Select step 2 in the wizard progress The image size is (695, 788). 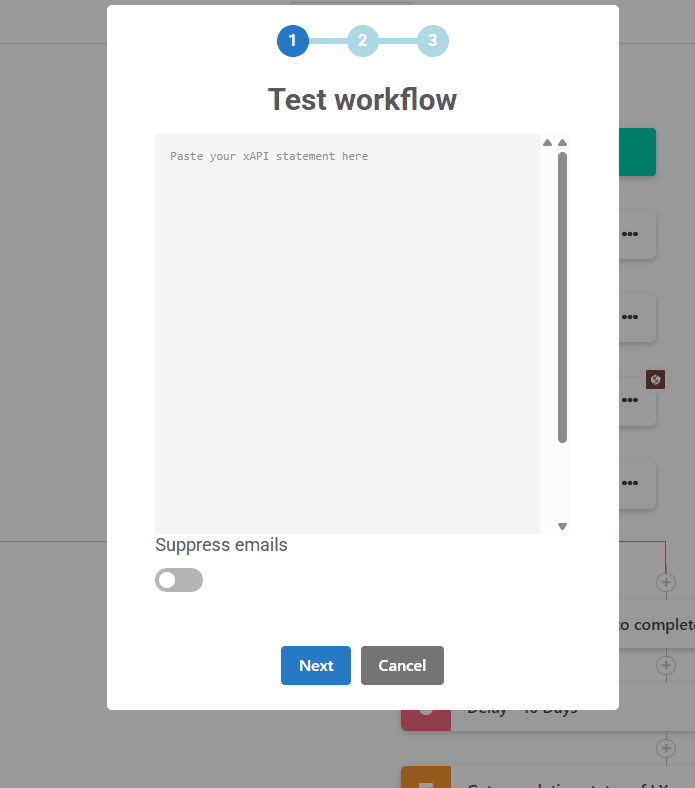click(x=362, y=41)
